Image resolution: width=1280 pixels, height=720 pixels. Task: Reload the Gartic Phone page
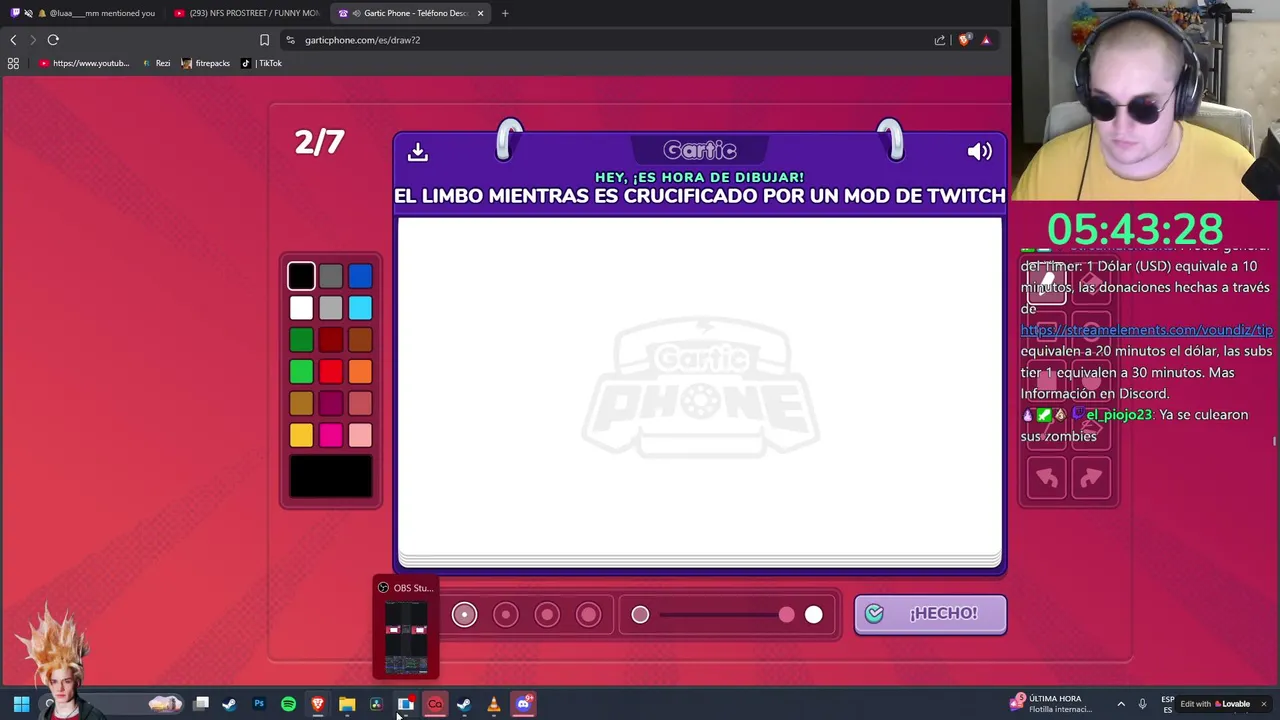[53, 40]
